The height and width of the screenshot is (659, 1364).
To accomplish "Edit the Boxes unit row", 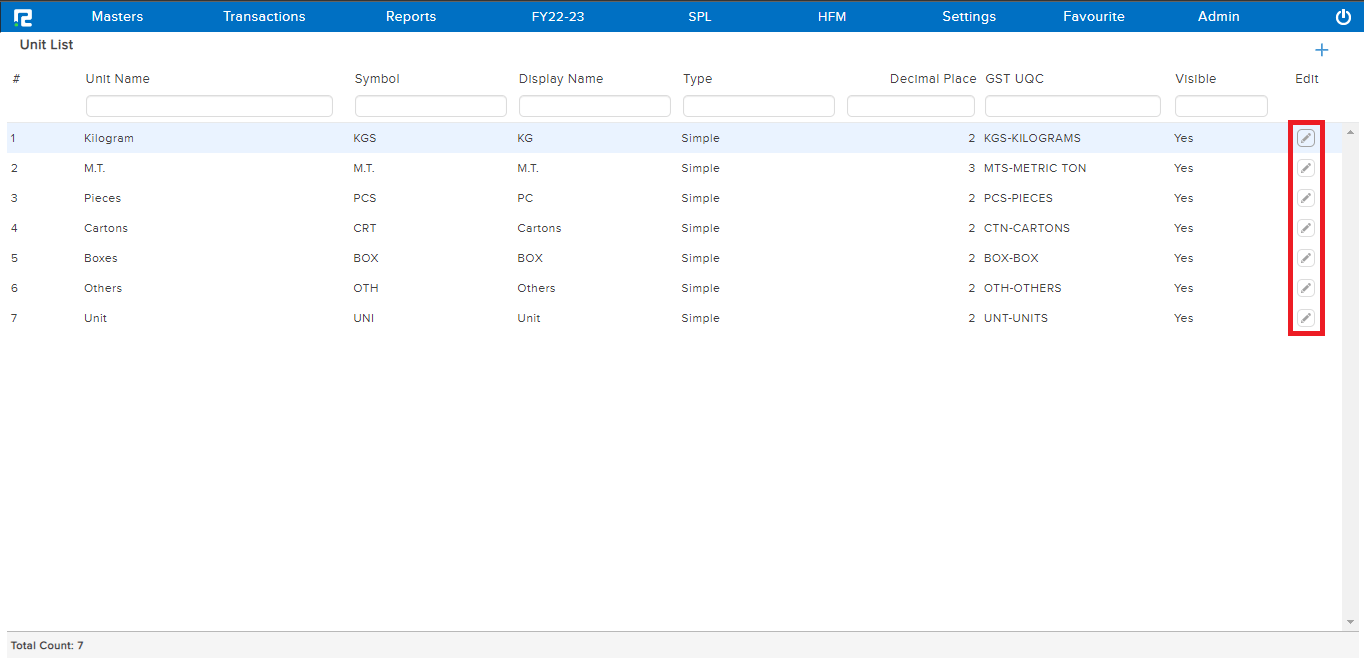I will (1305, 258).
